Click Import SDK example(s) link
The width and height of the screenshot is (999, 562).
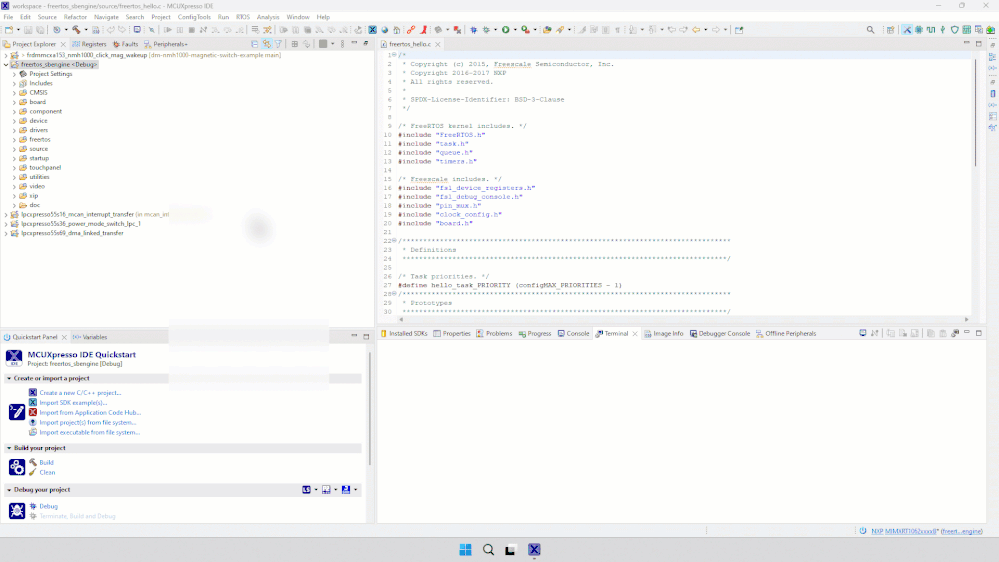(x=73, y=403)
